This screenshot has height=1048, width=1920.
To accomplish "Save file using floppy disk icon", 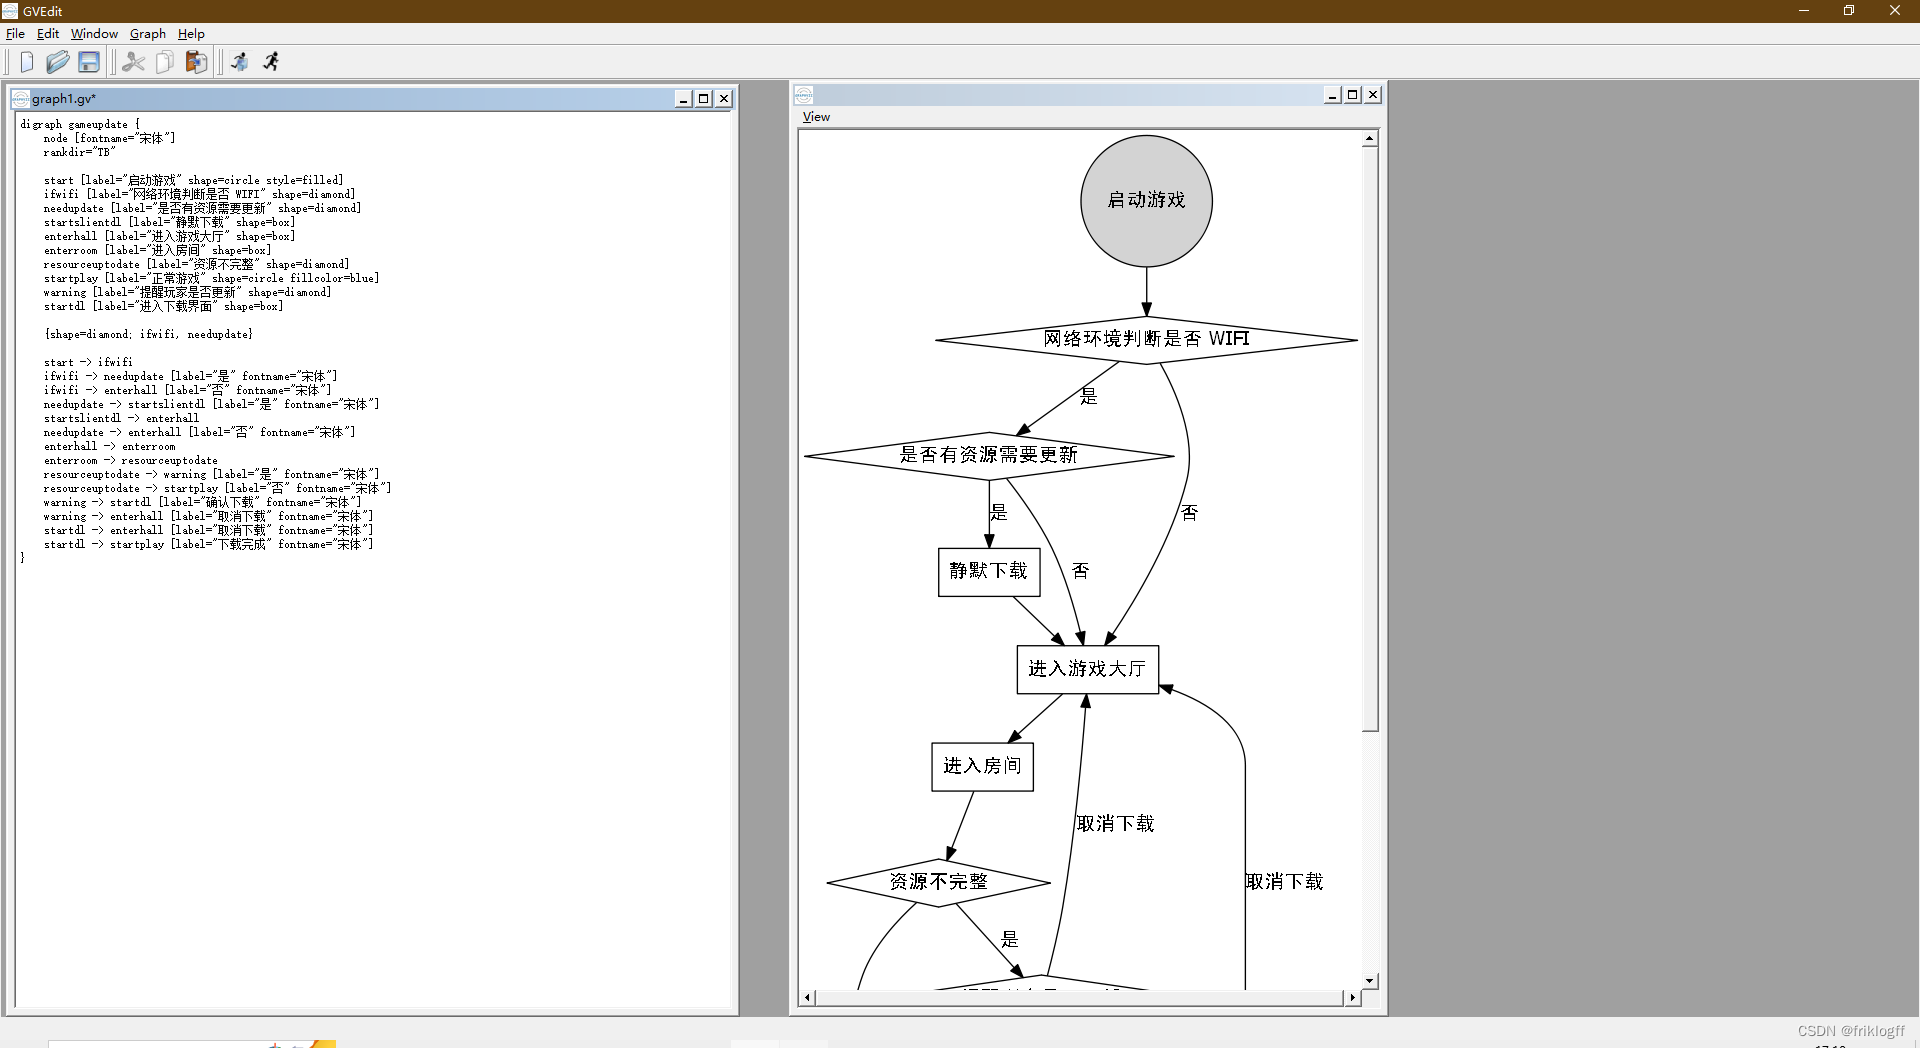I will coord(89,62).
